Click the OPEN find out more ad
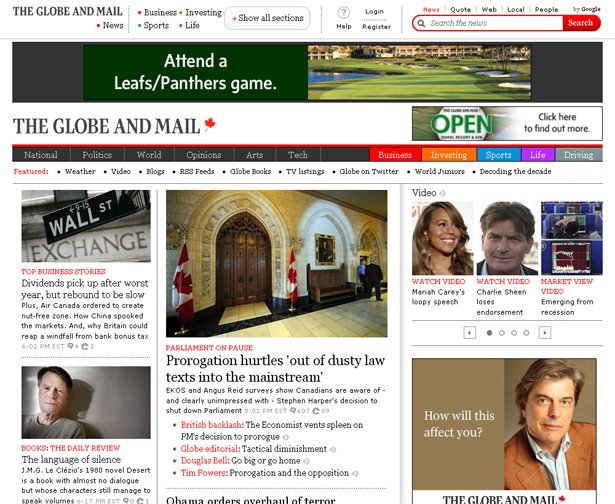Viewport: 615px width, 504px height. click(507, 123)
